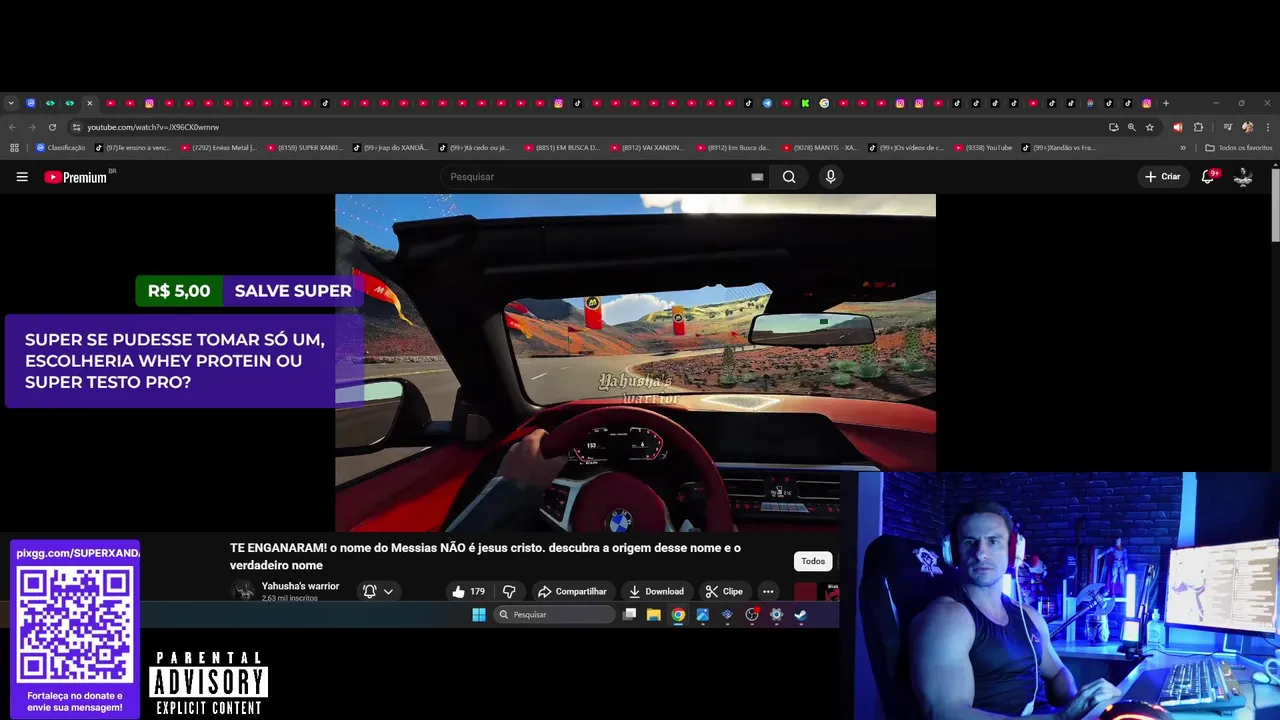Screen dimensions: 1280x720
Task: Switch to the Google tab
Action: point(824,103)
